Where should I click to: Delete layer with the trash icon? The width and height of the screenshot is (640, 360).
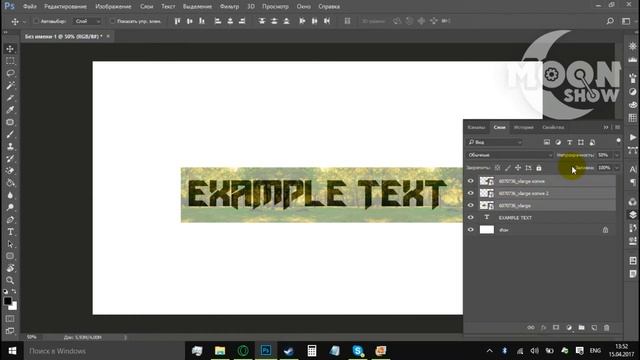[x=607, y=327]
